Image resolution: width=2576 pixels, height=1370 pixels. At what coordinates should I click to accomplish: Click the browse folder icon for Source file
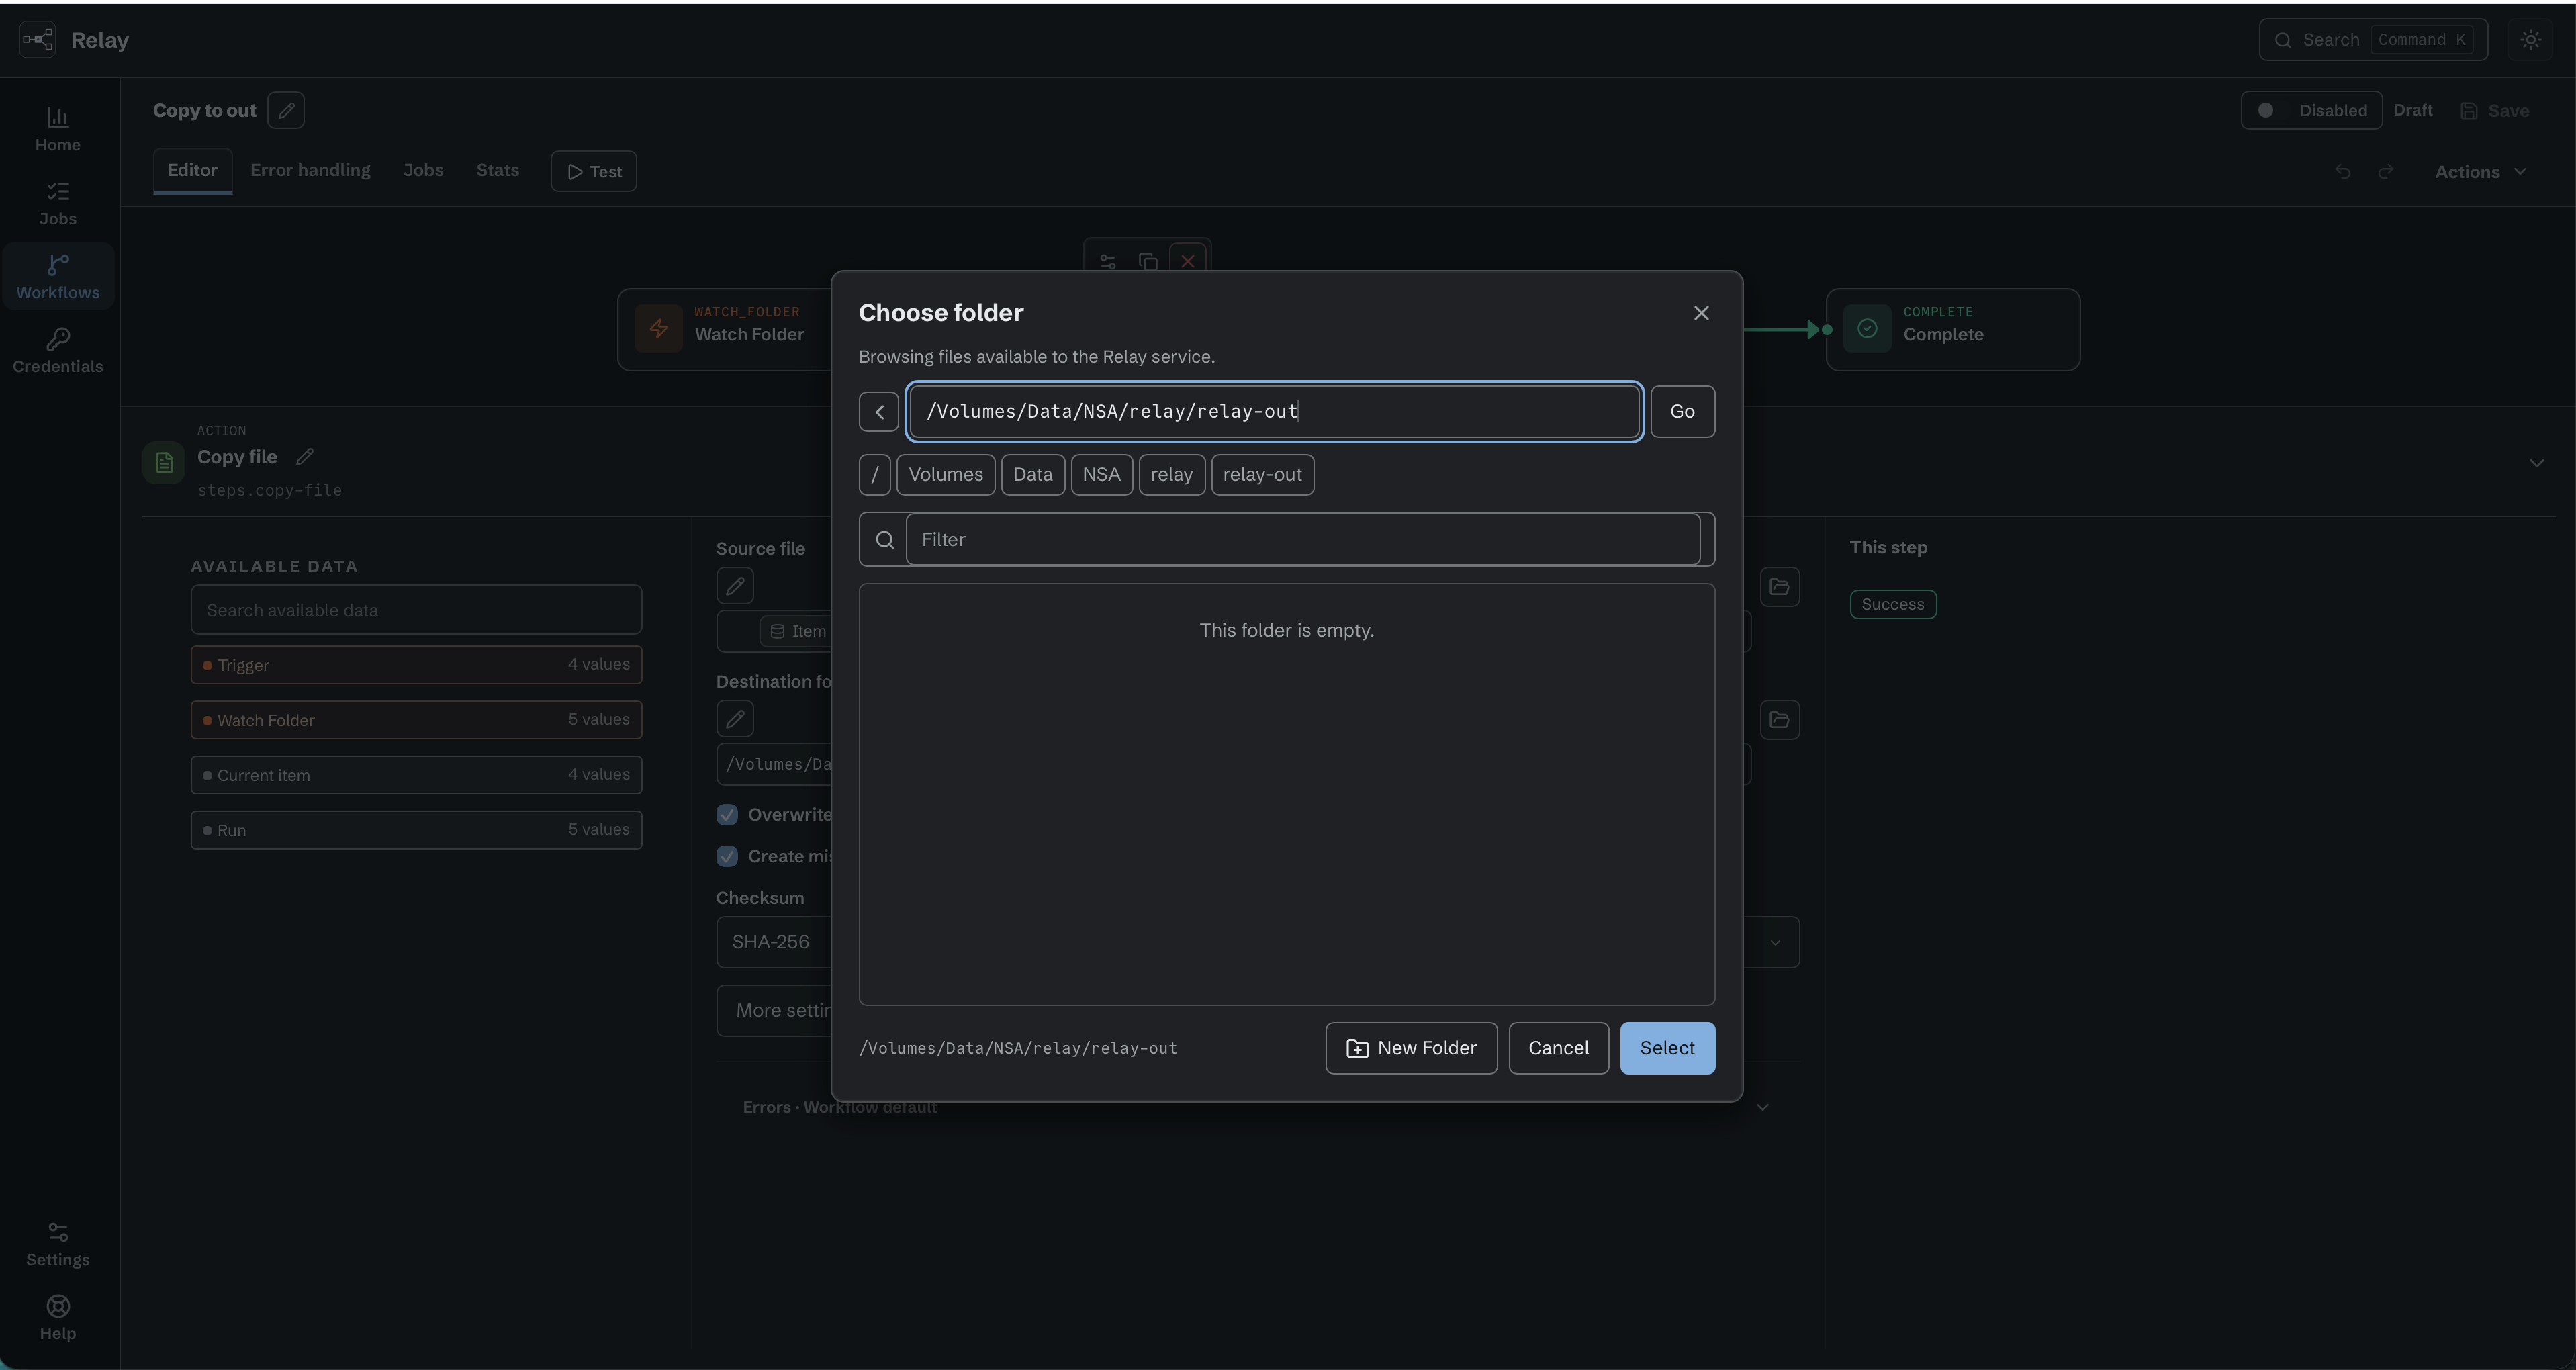[1780, 587]
